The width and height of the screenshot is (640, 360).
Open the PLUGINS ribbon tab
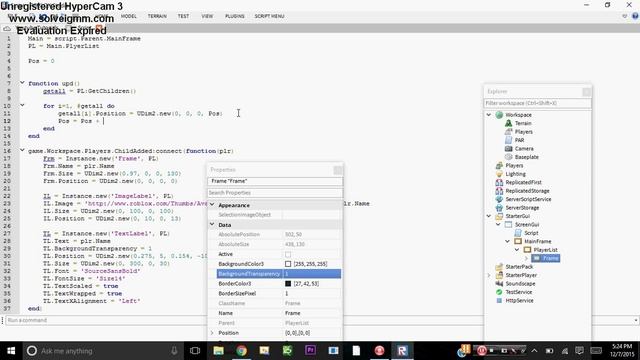click(x=235, y=16)
